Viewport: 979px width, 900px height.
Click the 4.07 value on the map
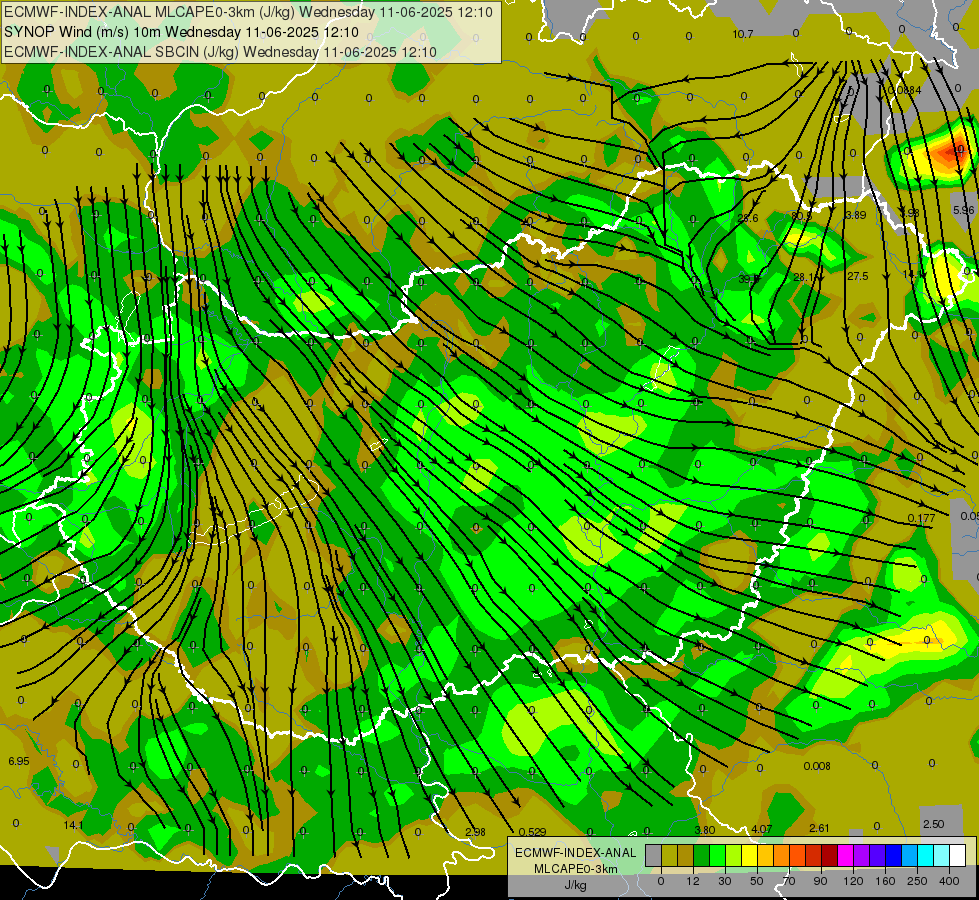[x=762, y=829]
